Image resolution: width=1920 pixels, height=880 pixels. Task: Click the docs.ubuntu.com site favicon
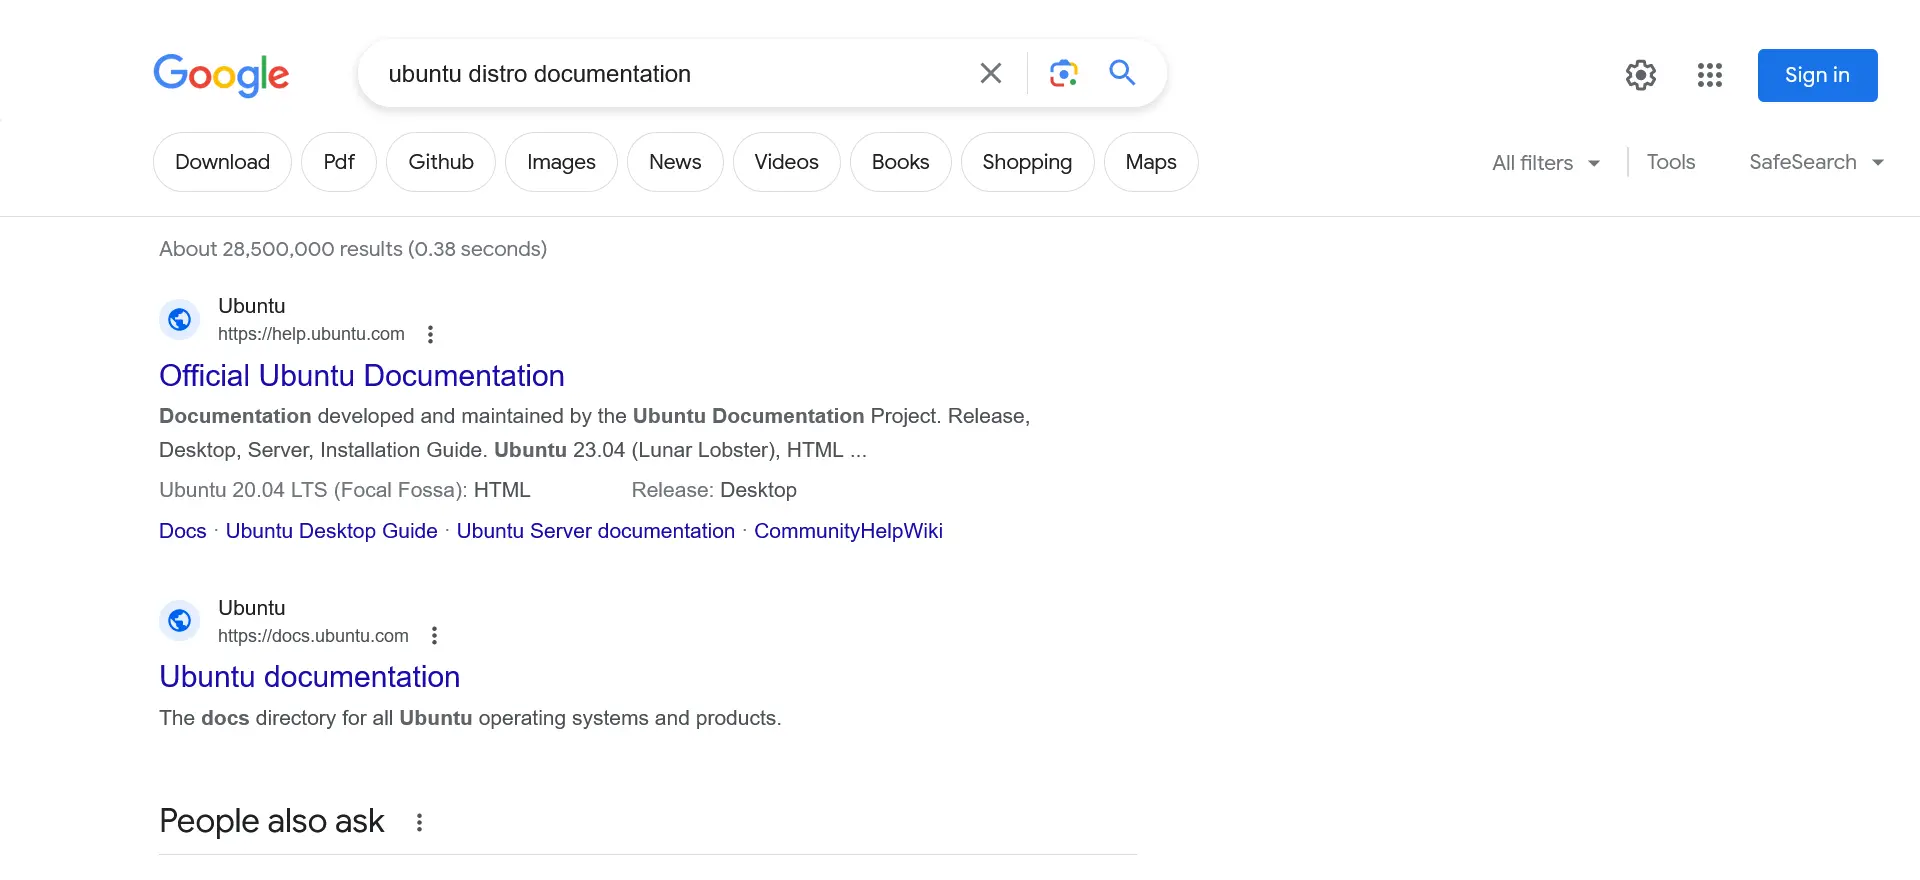(x=180, y=621)
